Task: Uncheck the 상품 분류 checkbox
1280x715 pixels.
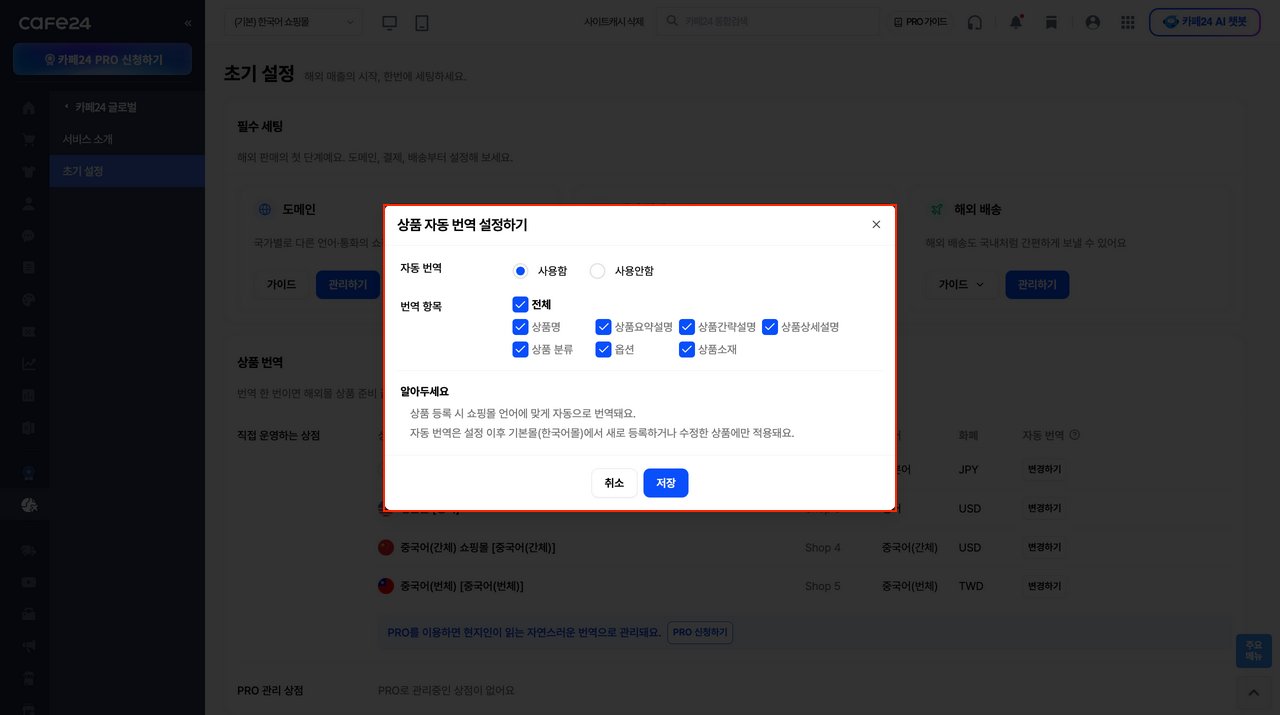Action: pos(520,349)
